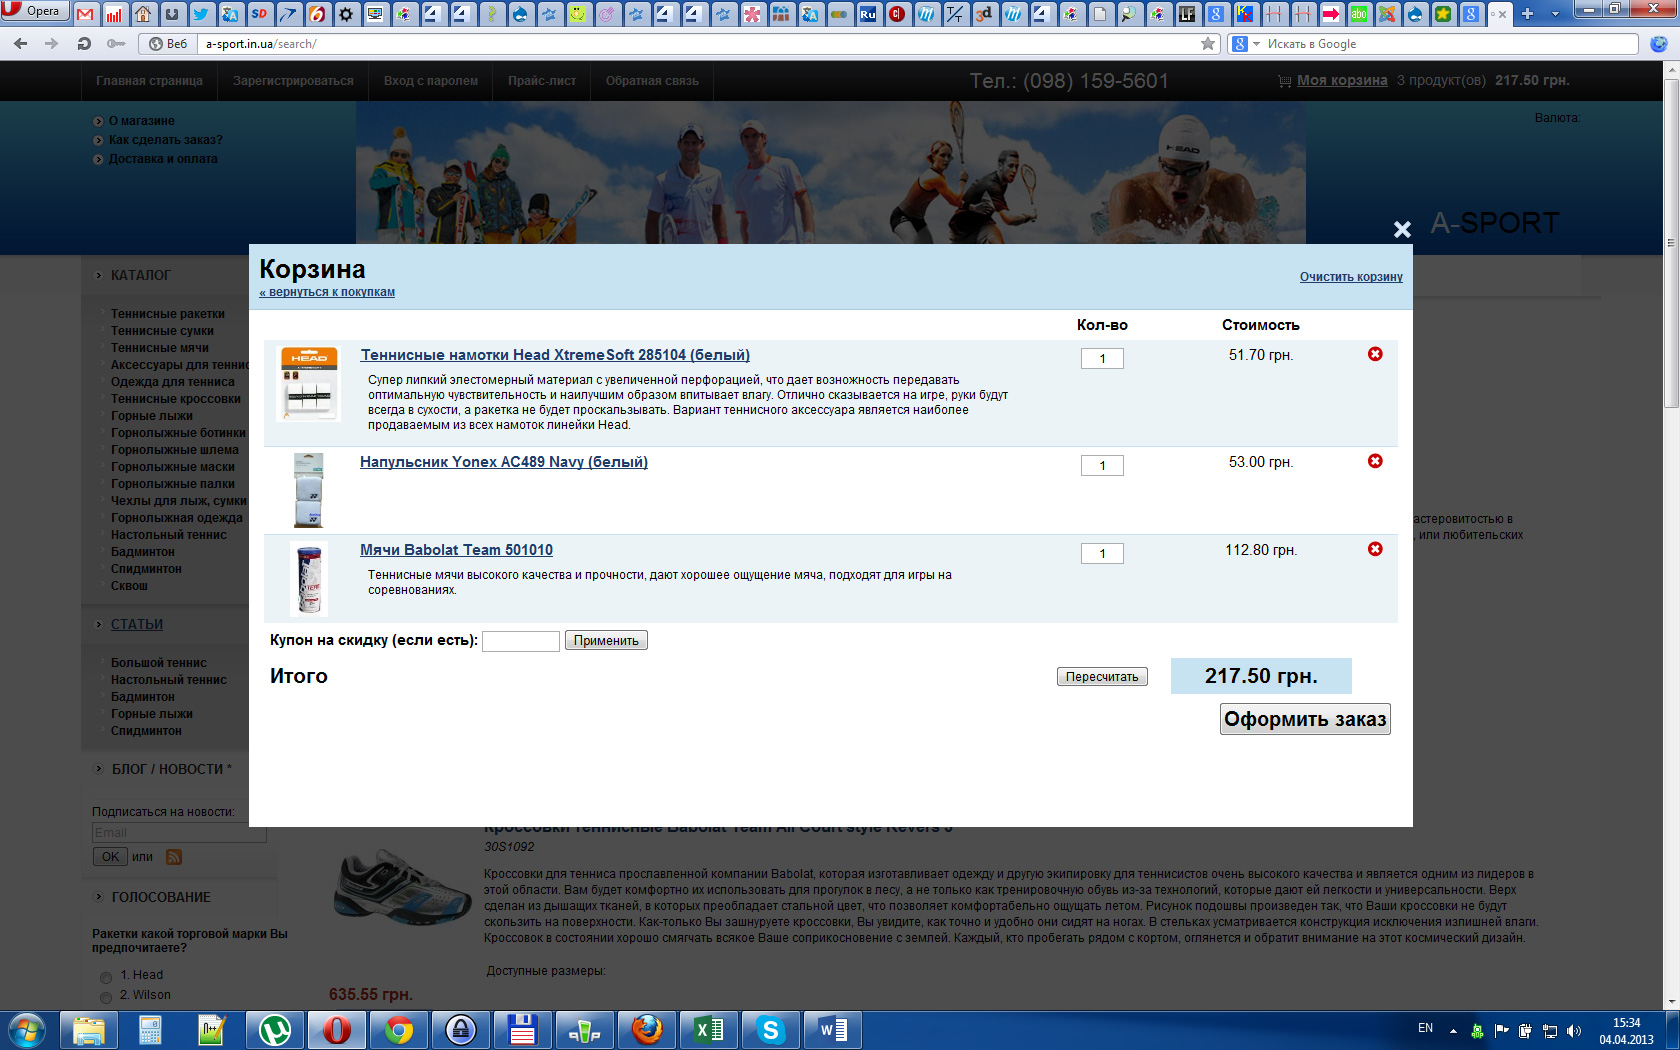The height and width of the screenshot is (1050, 1680).
Task: Click the OK subscribe button
Action: [110, 857]
